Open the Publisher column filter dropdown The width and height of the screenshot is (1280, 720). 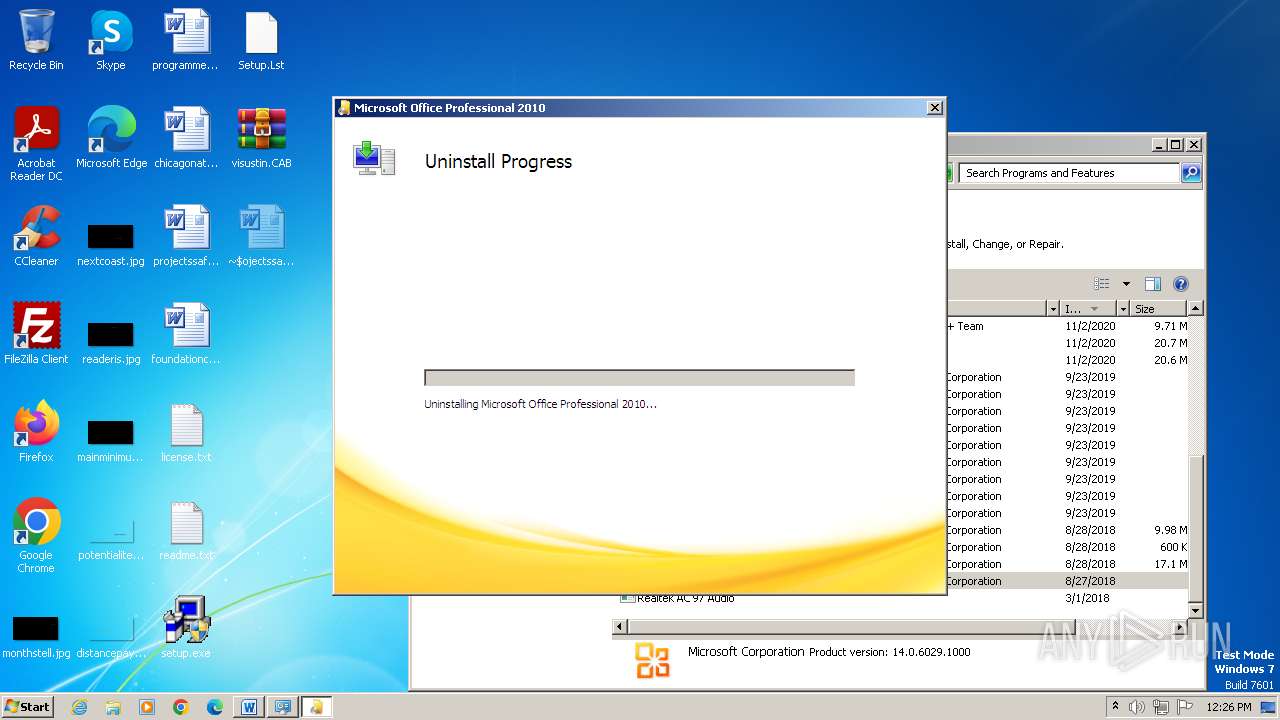pyautogui.click(x=1052, y=309)
